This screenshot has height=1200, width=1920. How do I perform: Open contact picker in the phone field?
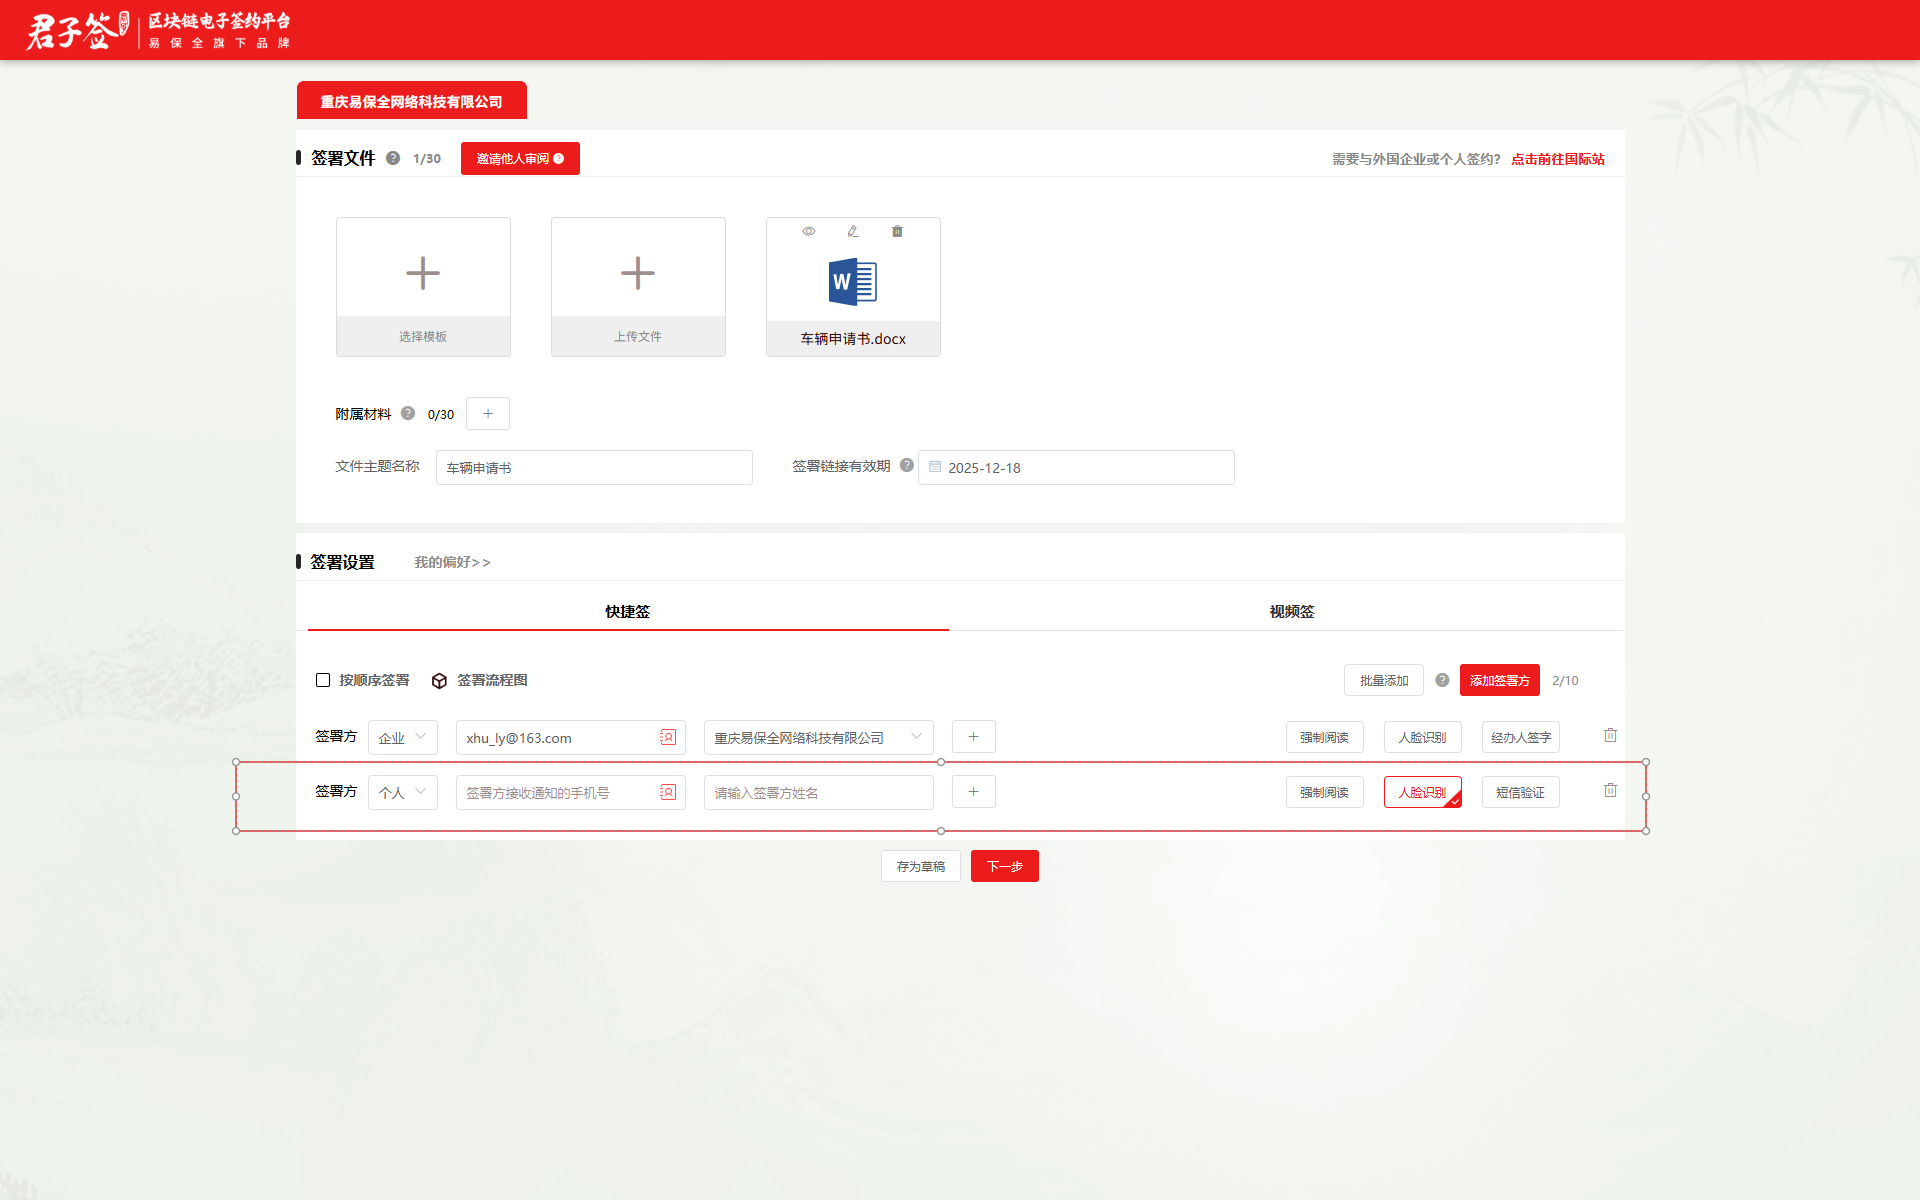(668, 792)
